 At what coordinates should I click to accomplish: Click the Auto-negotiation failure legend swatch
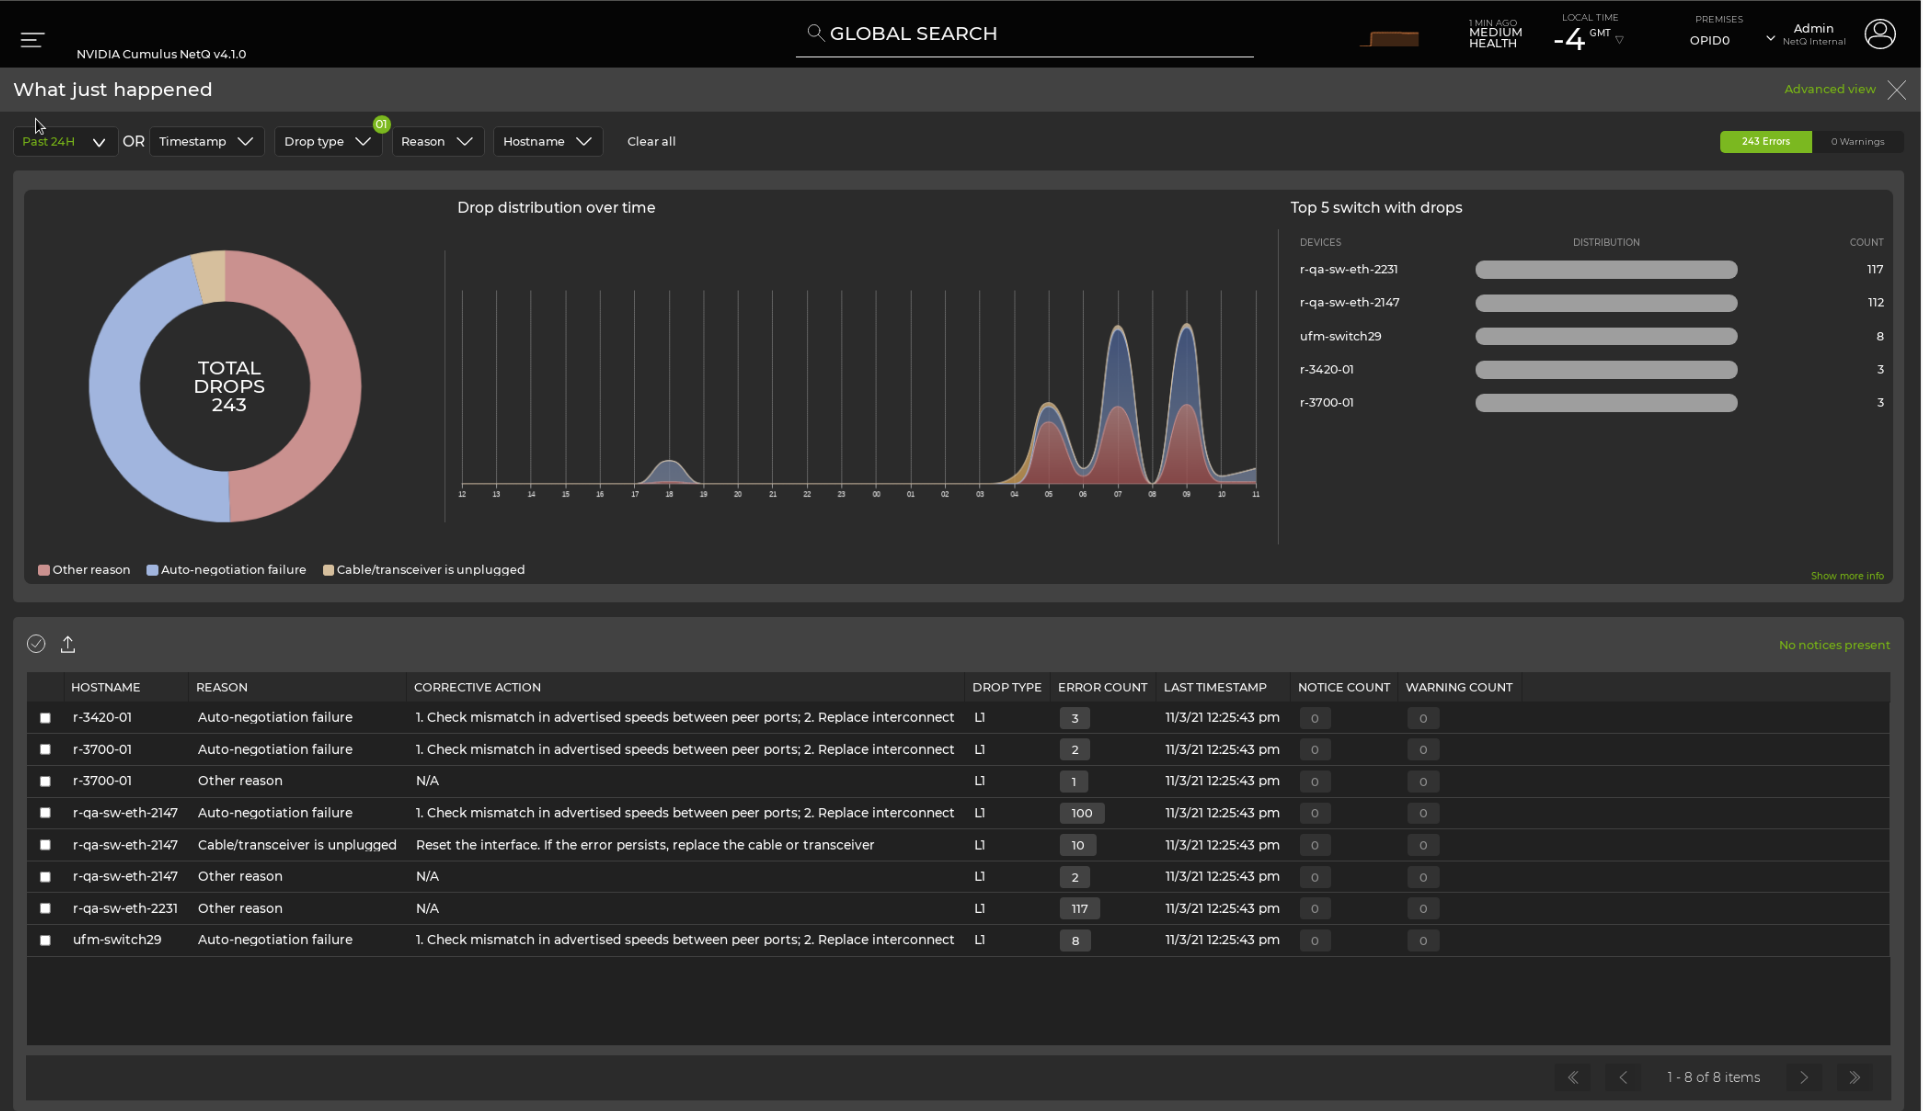click(152, 570)
